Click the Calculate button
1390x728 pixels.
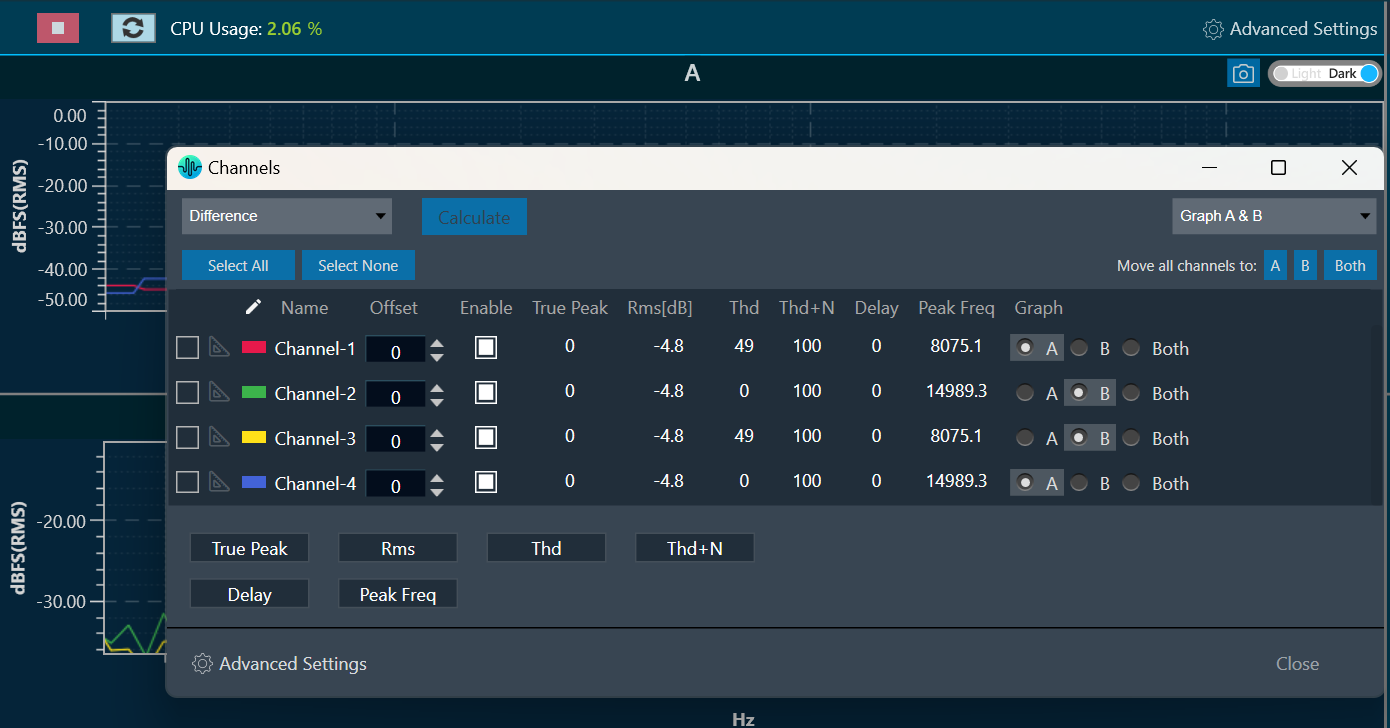pos(474,217)
